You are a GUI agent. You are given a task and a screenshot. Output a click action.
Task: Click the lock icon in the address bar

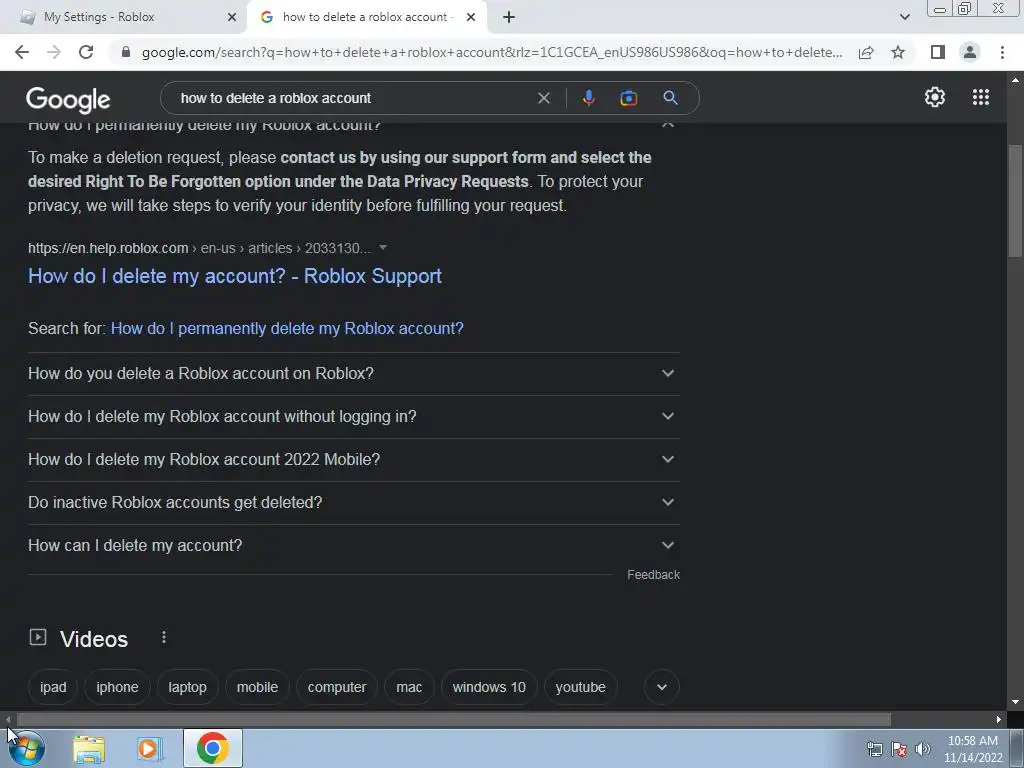click(126, 52)
